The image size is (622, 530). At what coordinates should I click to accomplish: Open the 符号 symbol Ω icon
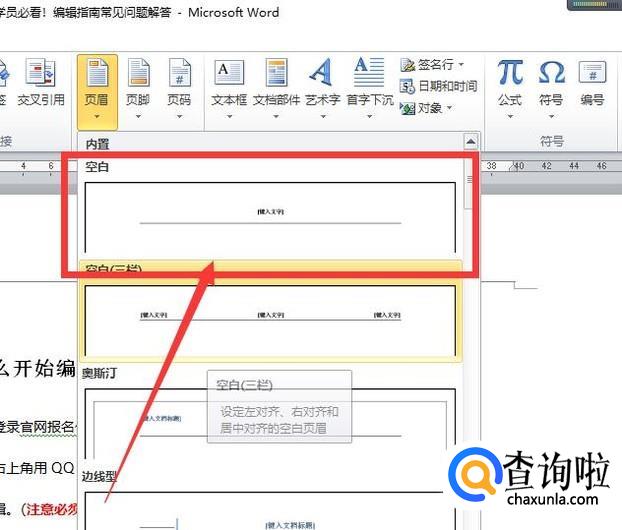[551, 73]
